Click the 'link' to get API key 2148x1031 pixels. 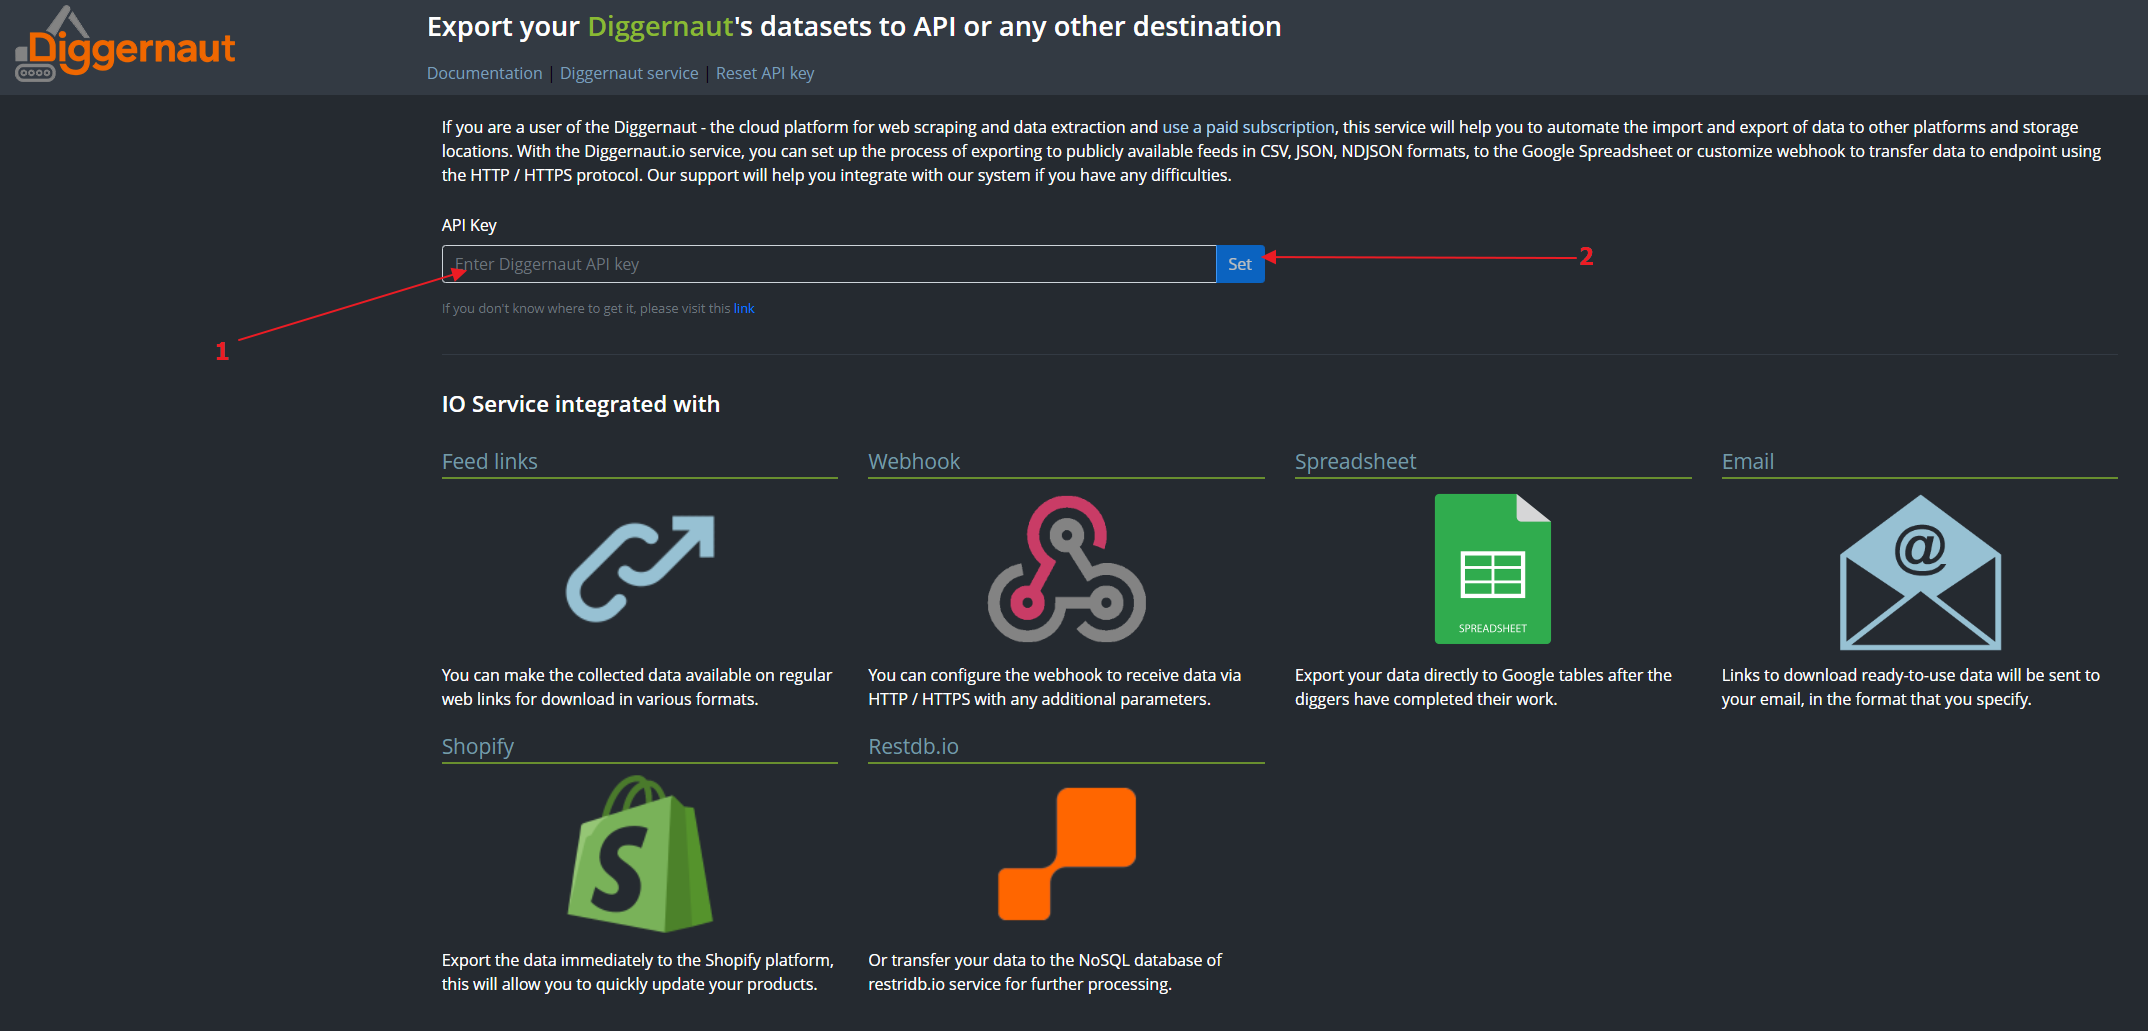tap(744, 308)
